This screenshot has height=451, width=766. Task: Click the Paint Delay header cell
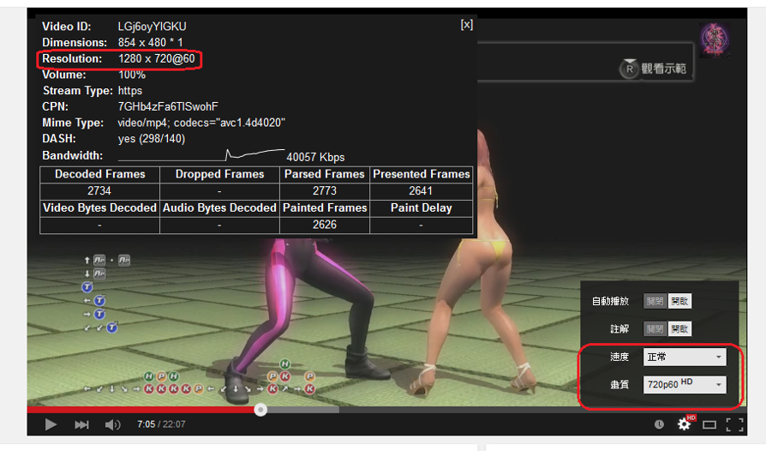pyautogui.click(x=421, y=208)
